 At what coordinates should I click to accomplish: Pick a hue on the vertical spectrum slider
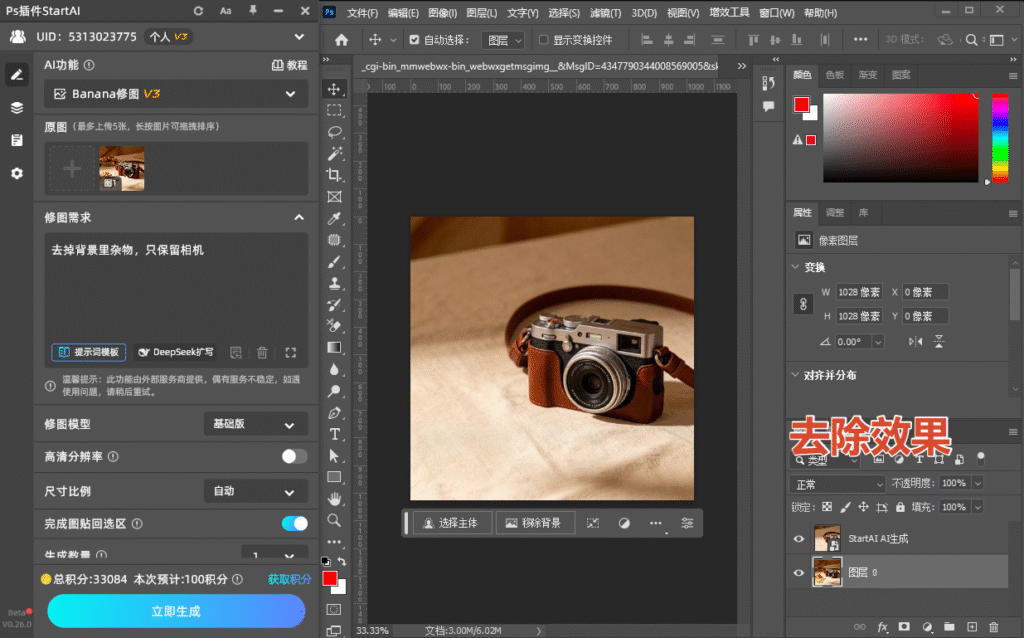click(1000, 137)
